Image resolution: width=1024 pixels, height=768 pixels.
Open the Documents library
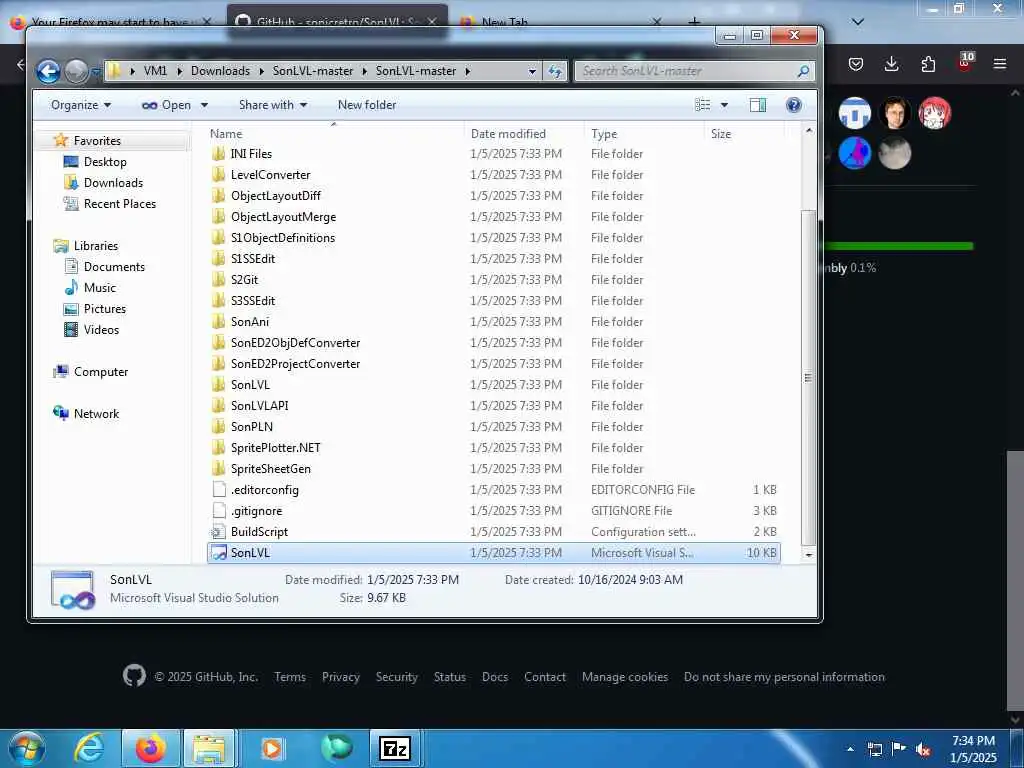coord(114,266)
